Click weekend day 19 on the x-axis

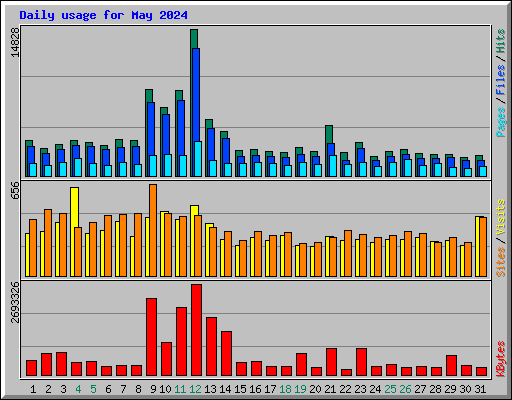click(x=300, y=389)
